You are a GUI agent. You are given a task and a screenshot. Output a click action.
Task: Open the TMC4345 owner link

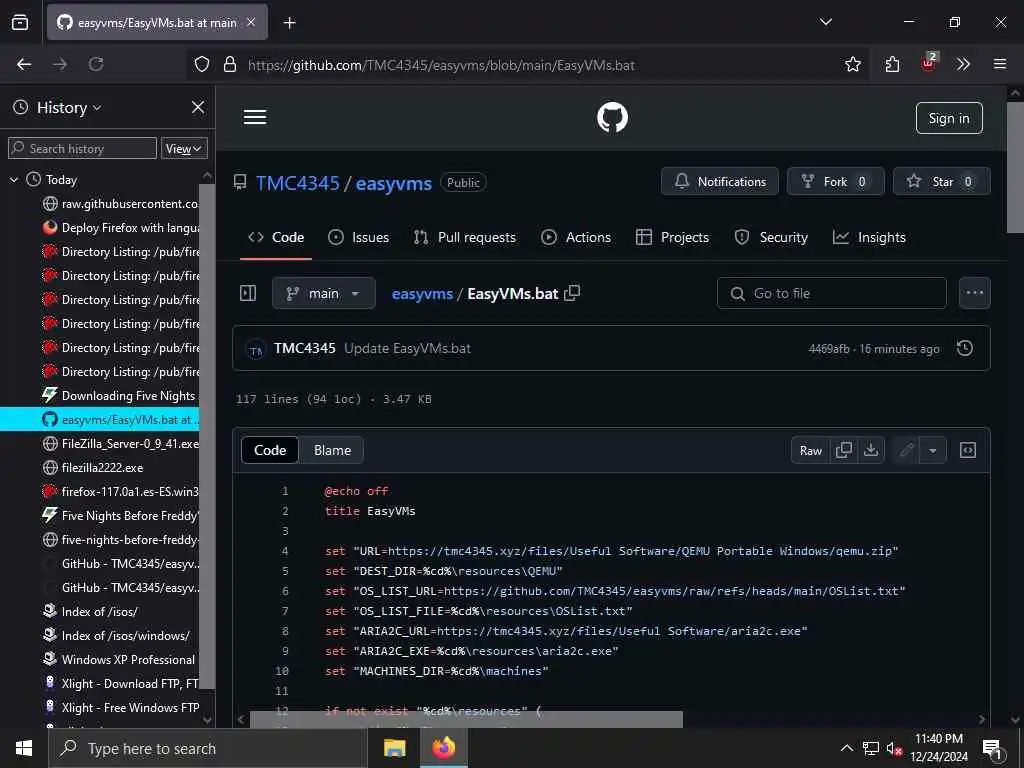pos(298,183)
